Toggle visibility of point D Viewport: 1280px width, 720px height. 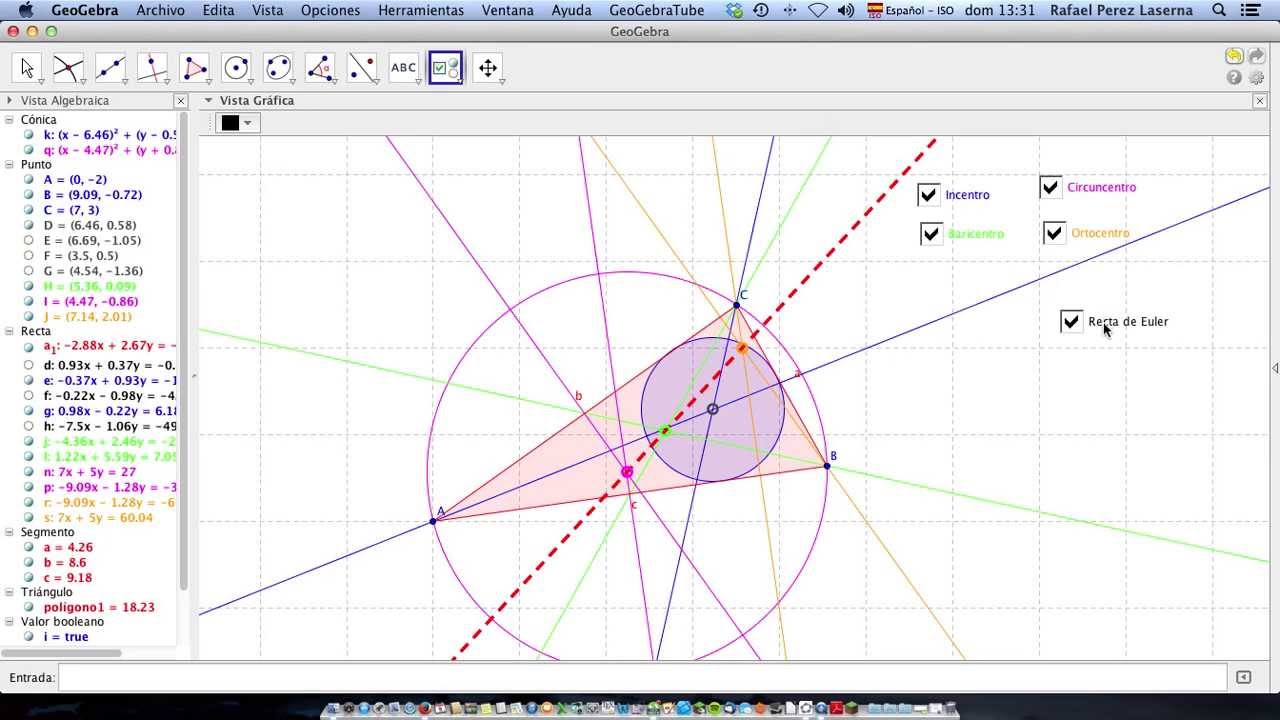[x=30, y=225]
